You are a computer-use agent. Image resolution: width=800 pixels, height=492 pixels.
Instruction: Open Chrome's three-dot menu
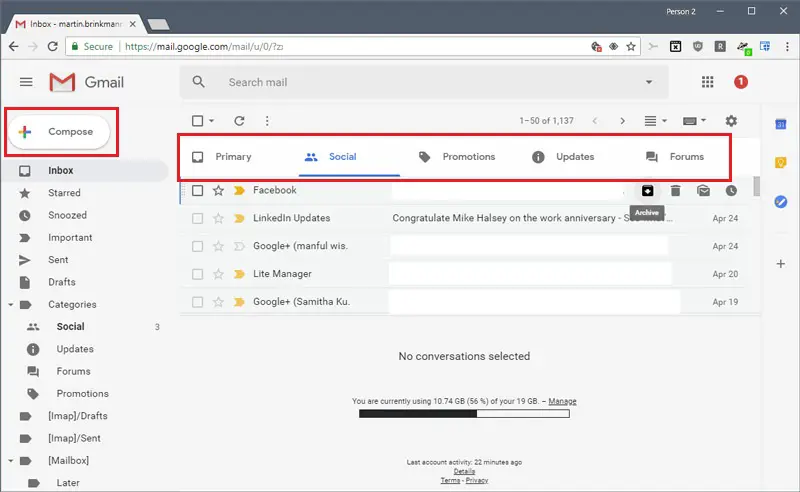pos(787,46)
